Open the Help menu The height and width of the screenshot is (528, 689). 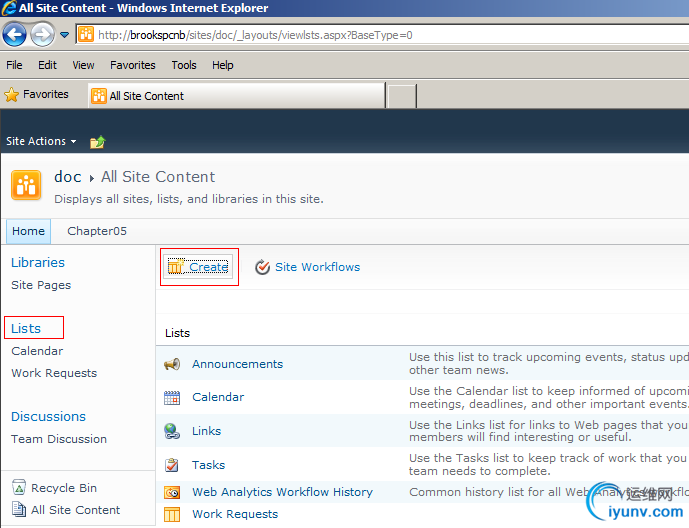(x=223, y=65)
